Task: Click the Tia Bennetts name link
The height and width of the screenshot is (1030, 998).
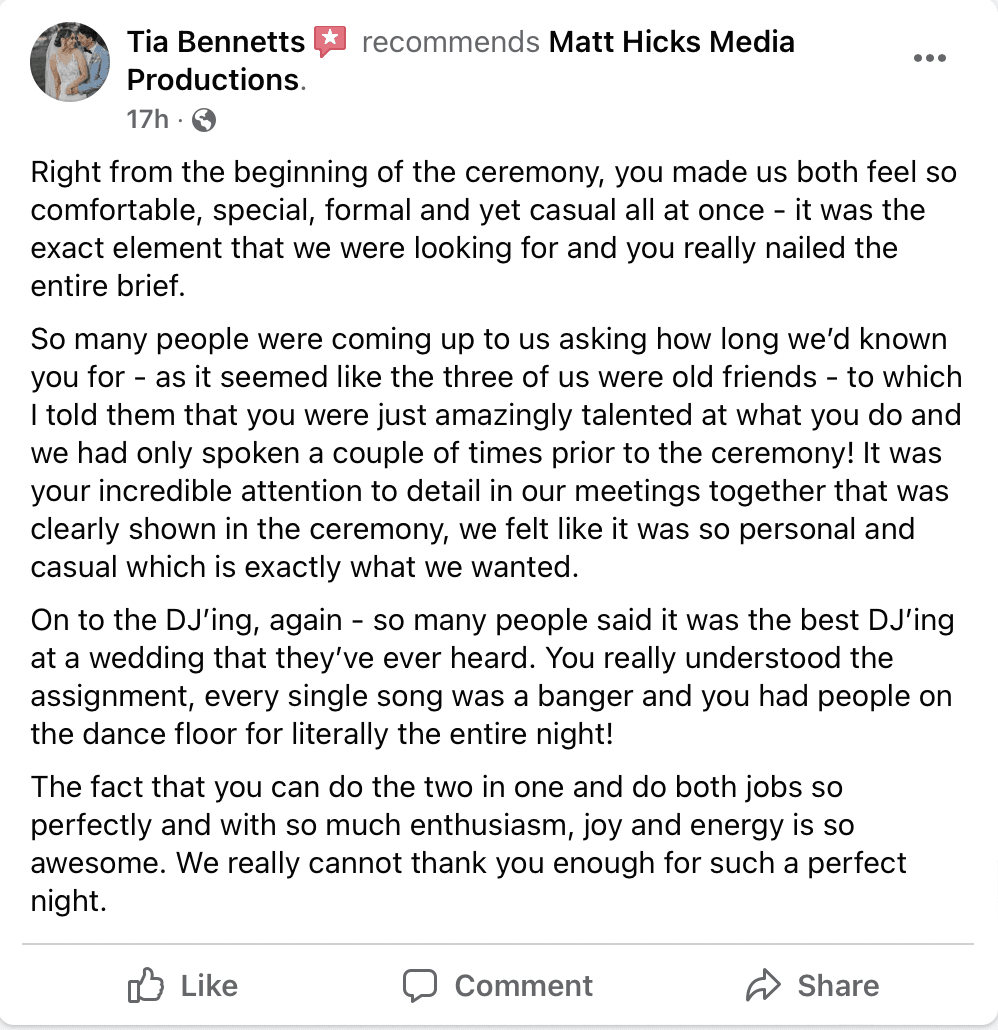Action: [x=215, y=42]
